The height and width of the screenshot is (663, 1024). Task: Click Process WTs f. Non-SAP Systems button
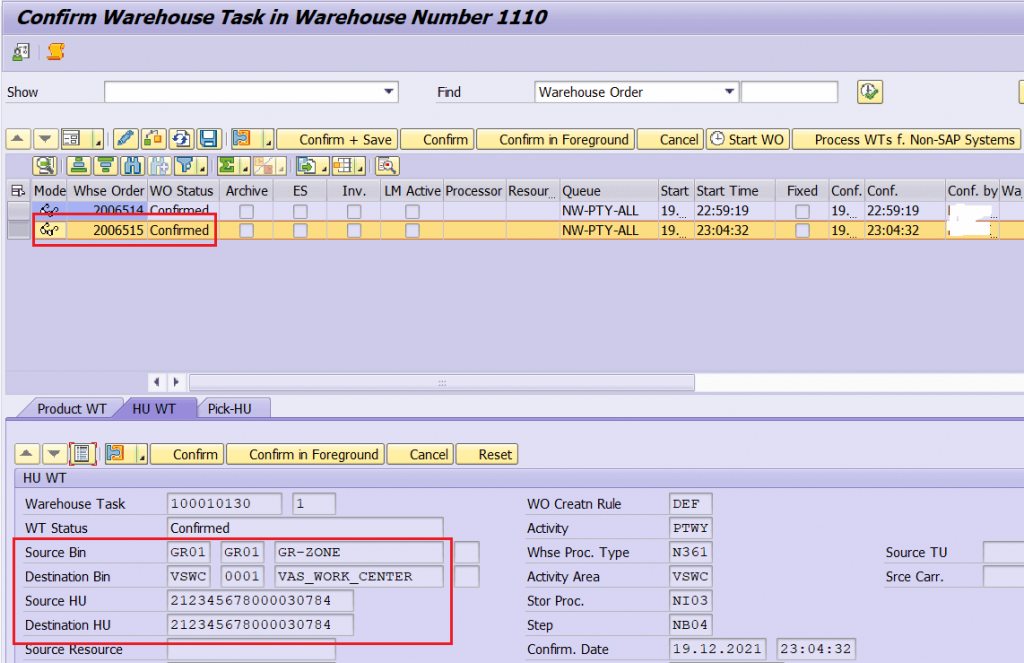click(x=906, y=139)
